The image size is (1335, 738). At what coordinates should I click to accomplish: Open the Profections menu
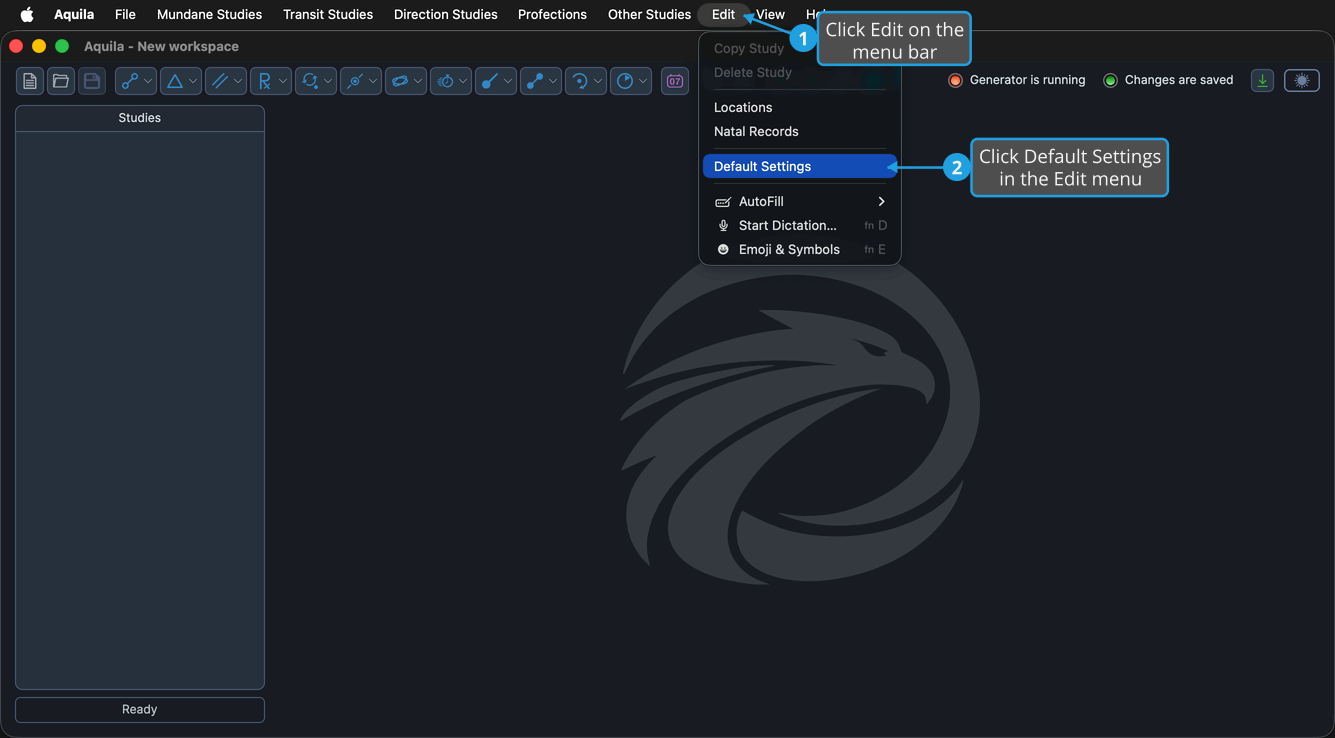click(x=552, y=14)
